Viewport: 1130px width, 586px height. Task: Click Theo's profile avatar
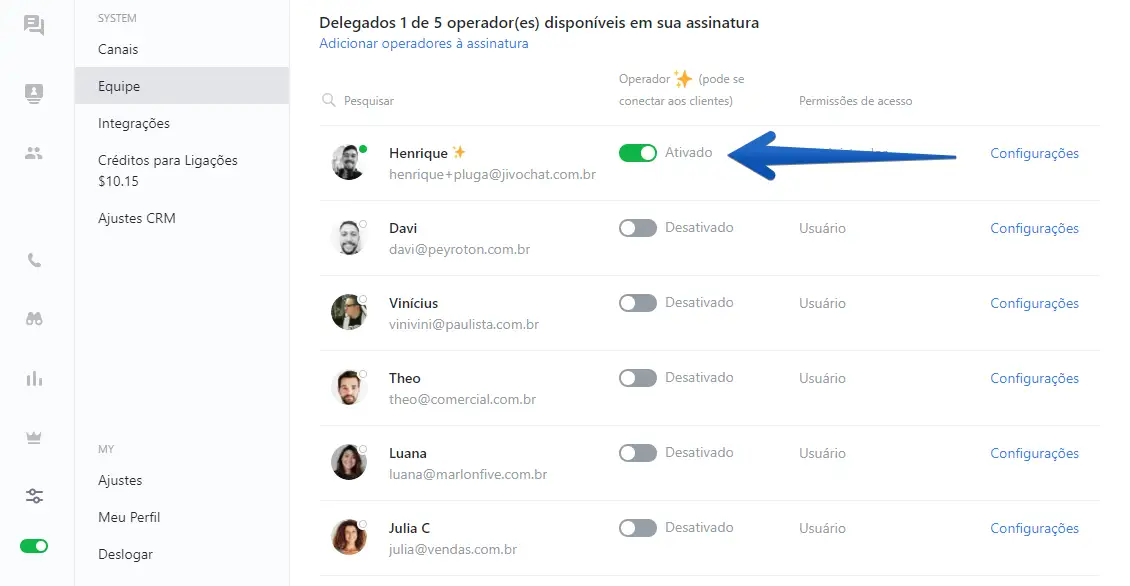(349, 387)
